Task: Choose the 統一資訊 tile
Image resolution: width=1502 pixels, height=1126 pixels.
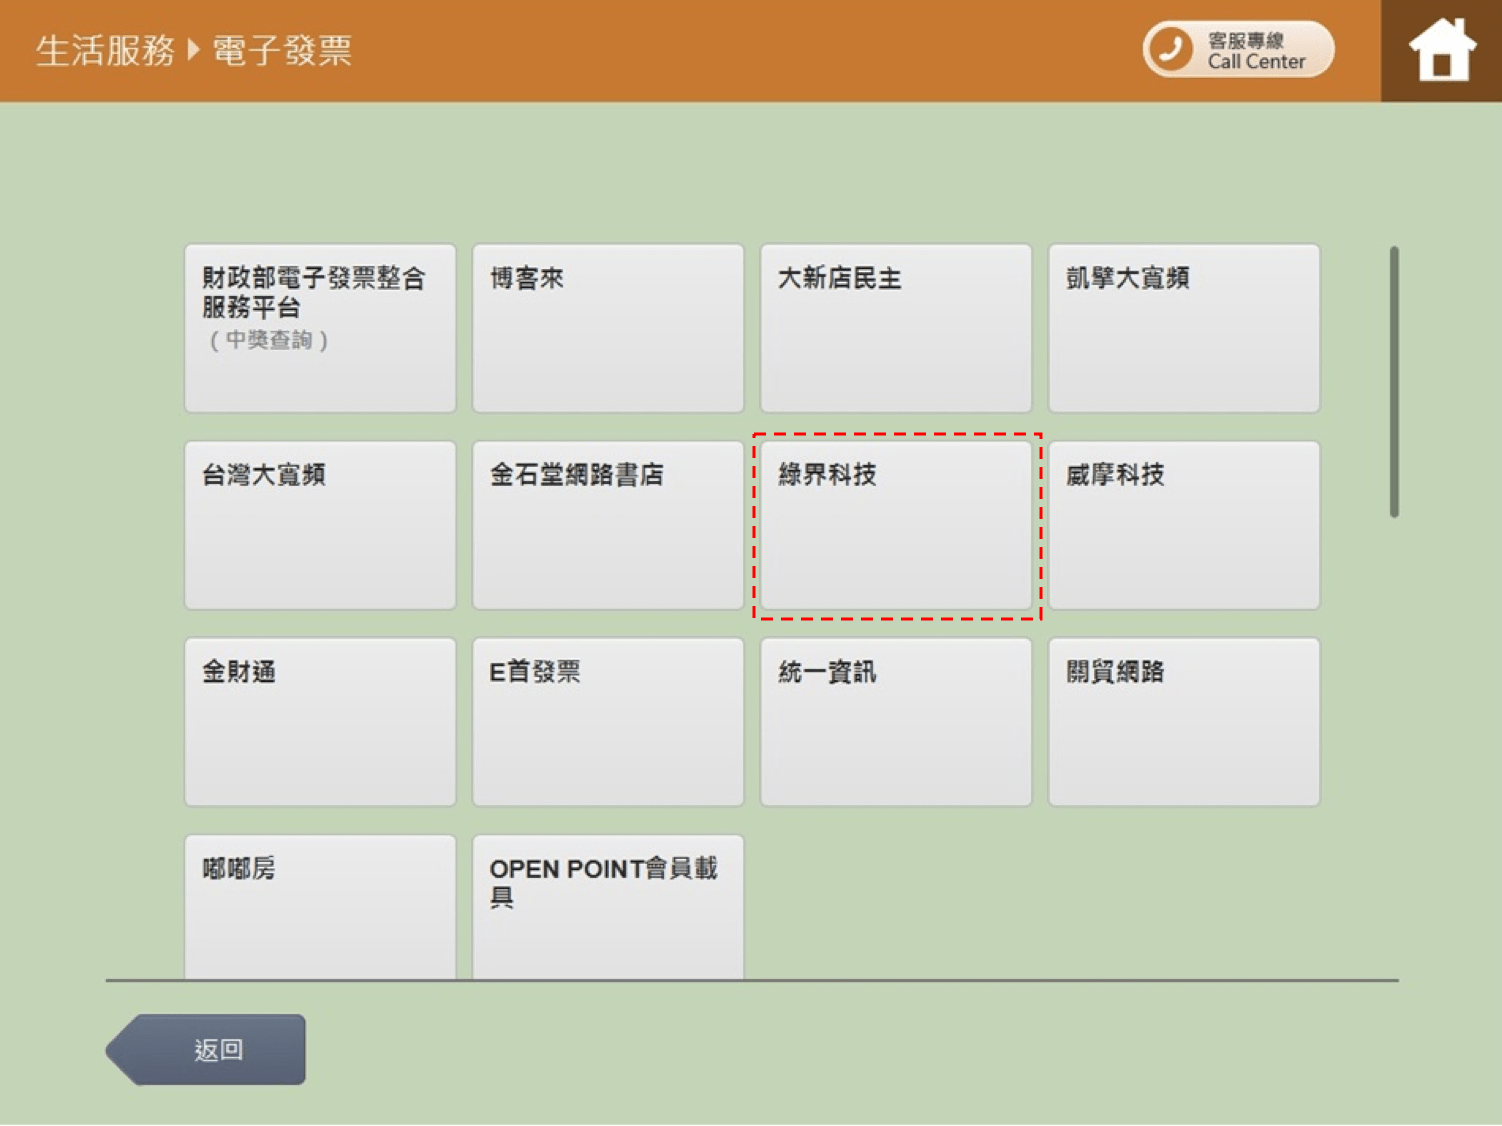Action: pos(896,722)
